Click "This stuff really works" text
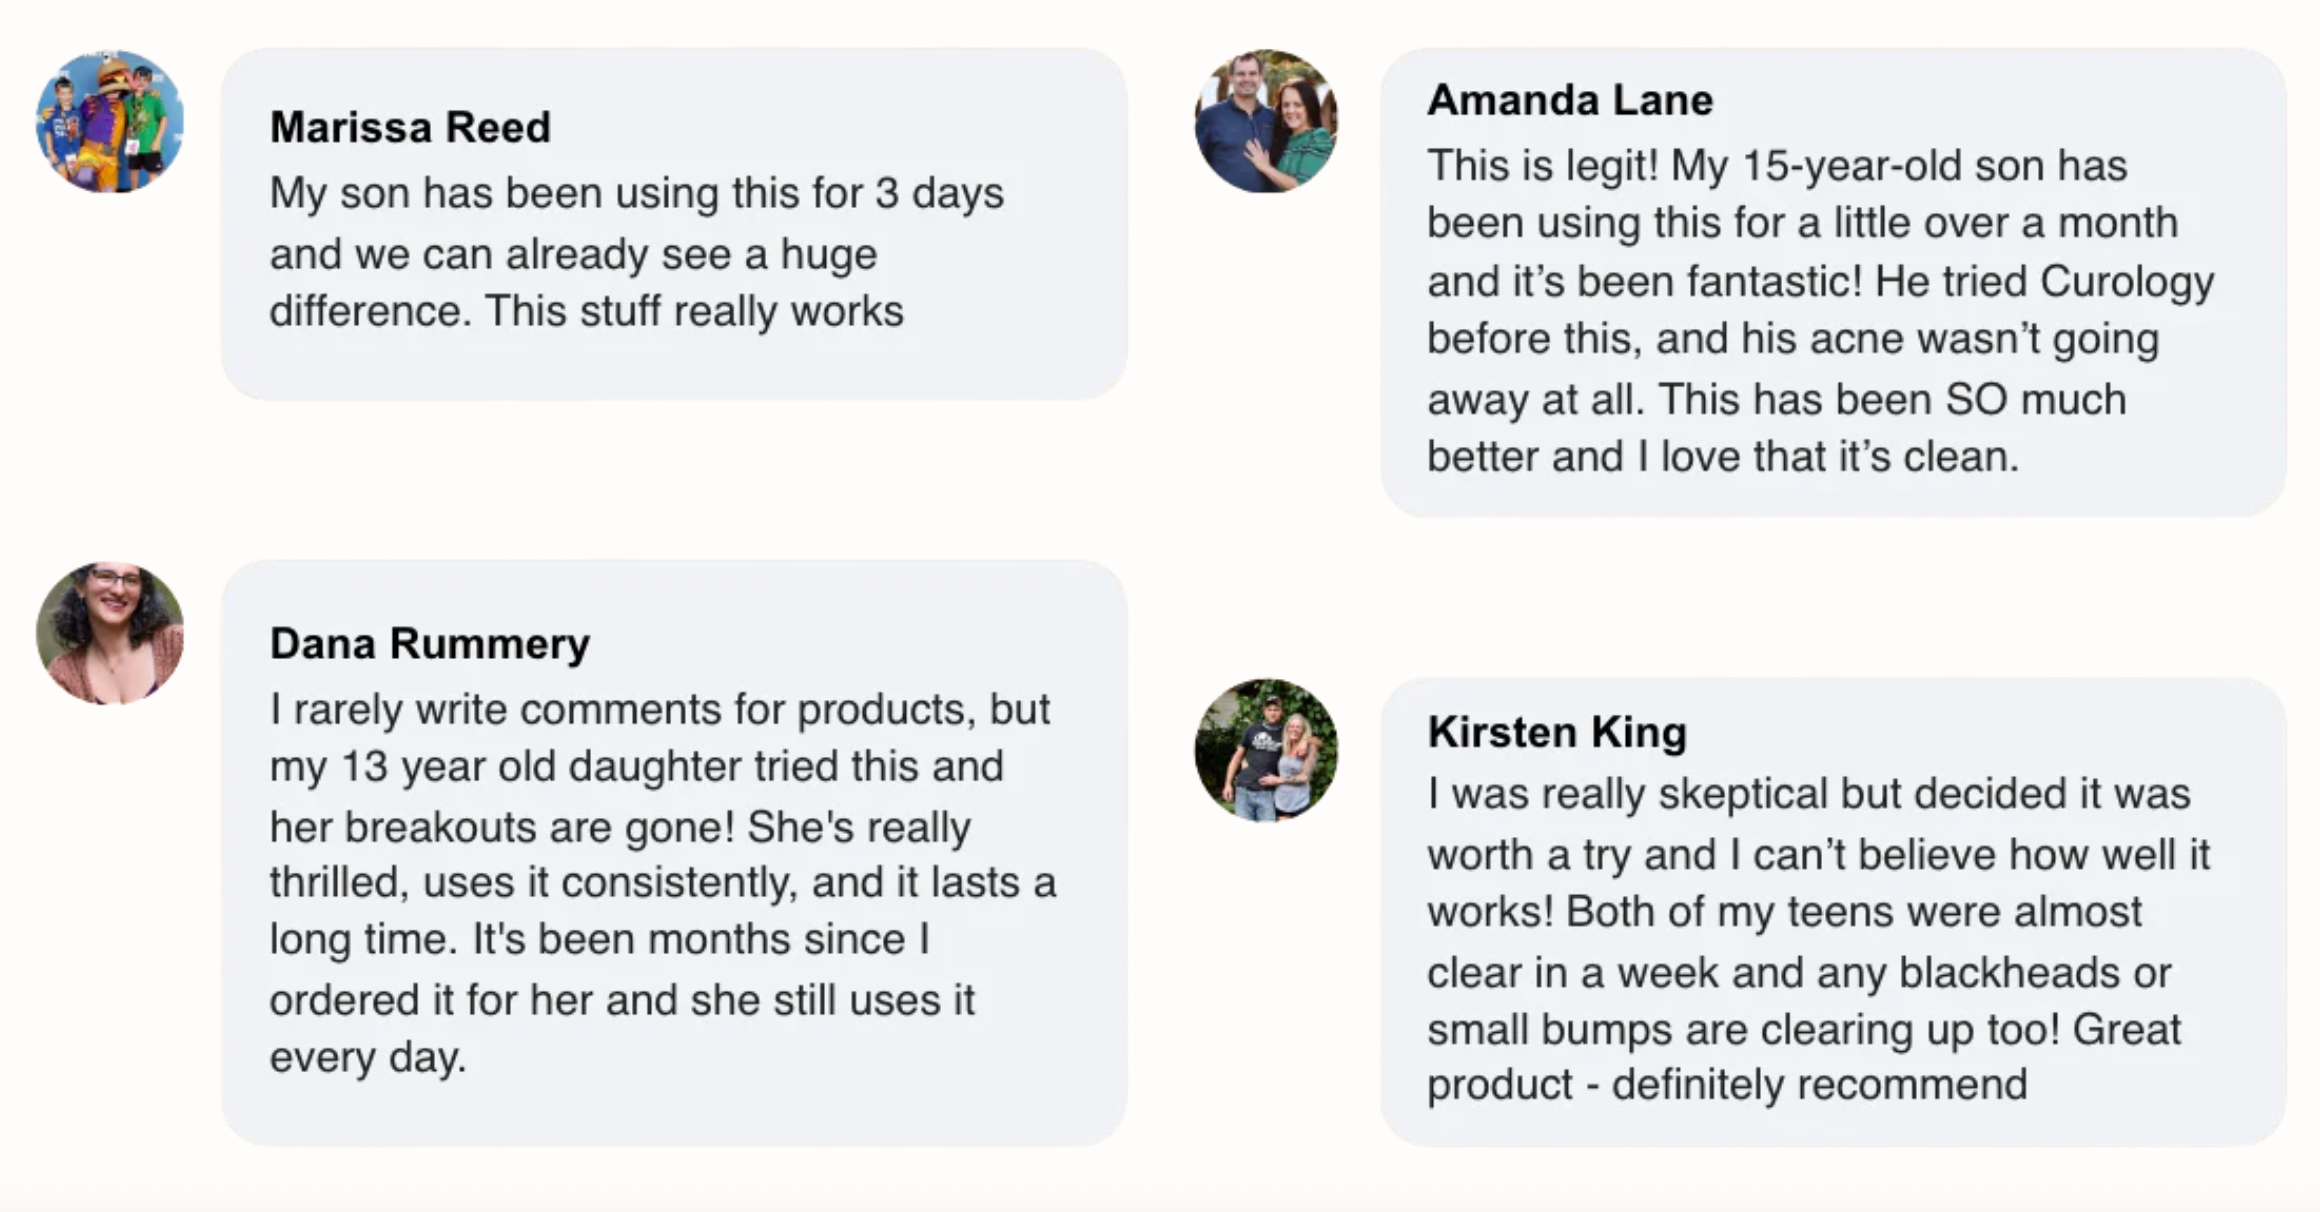 694,311
